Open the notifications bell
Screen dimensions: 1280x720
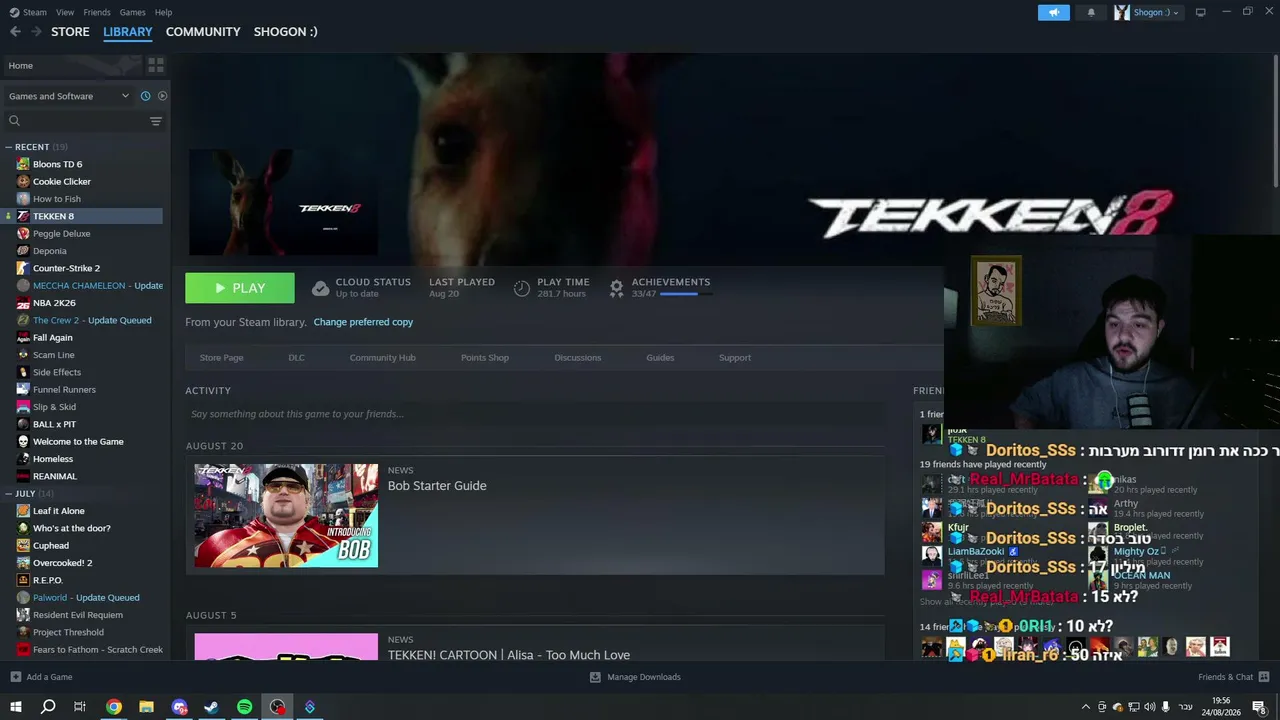point(1091,12)
